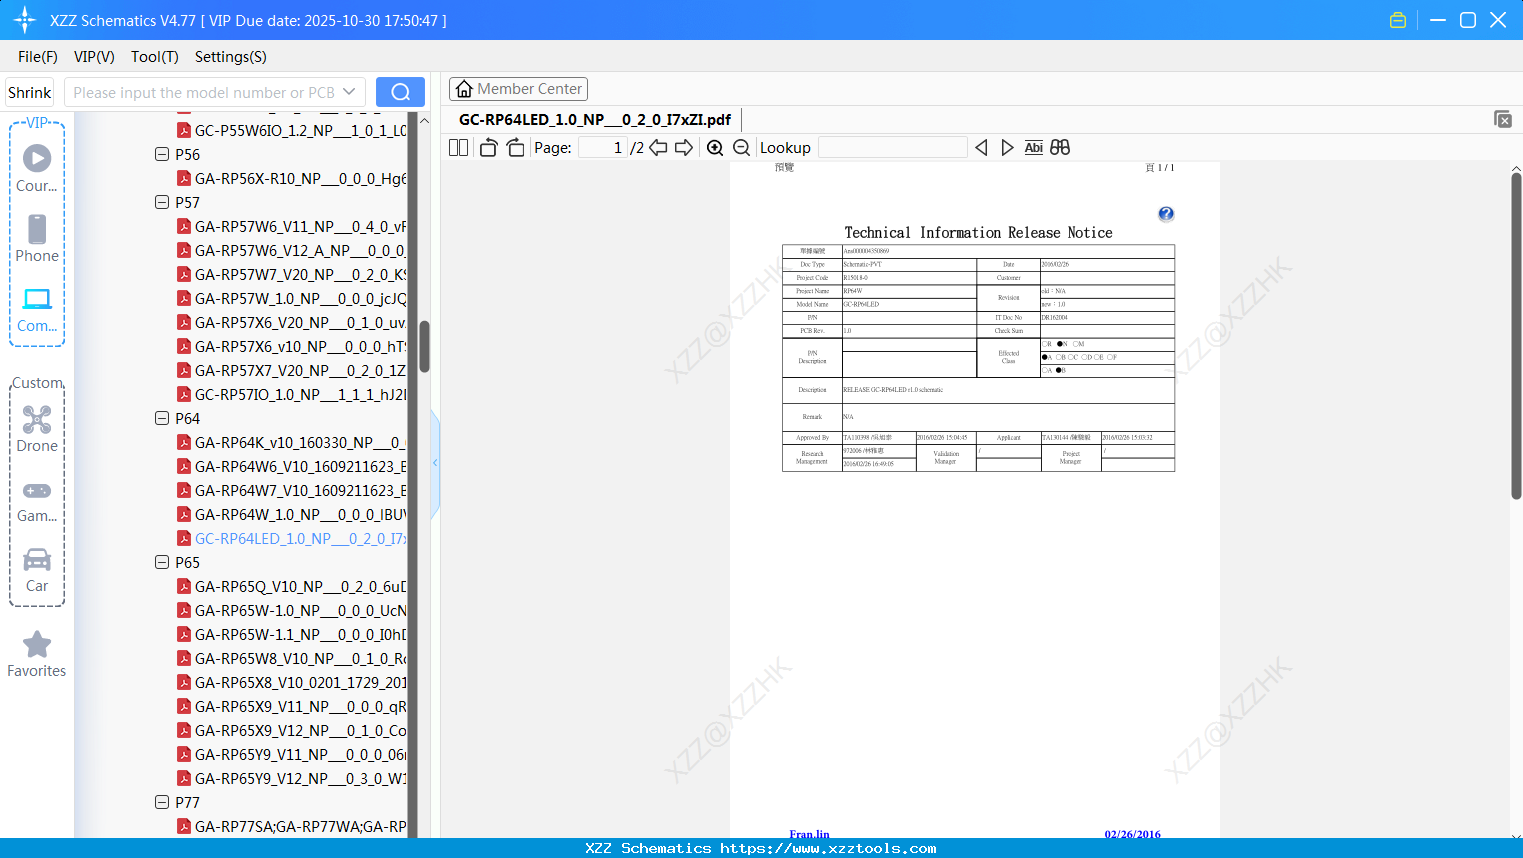Viewport: 1523px width, 858px height.
Task: Open GA-RP77SA;GA-RP77WA file
Action: (292, 826)
